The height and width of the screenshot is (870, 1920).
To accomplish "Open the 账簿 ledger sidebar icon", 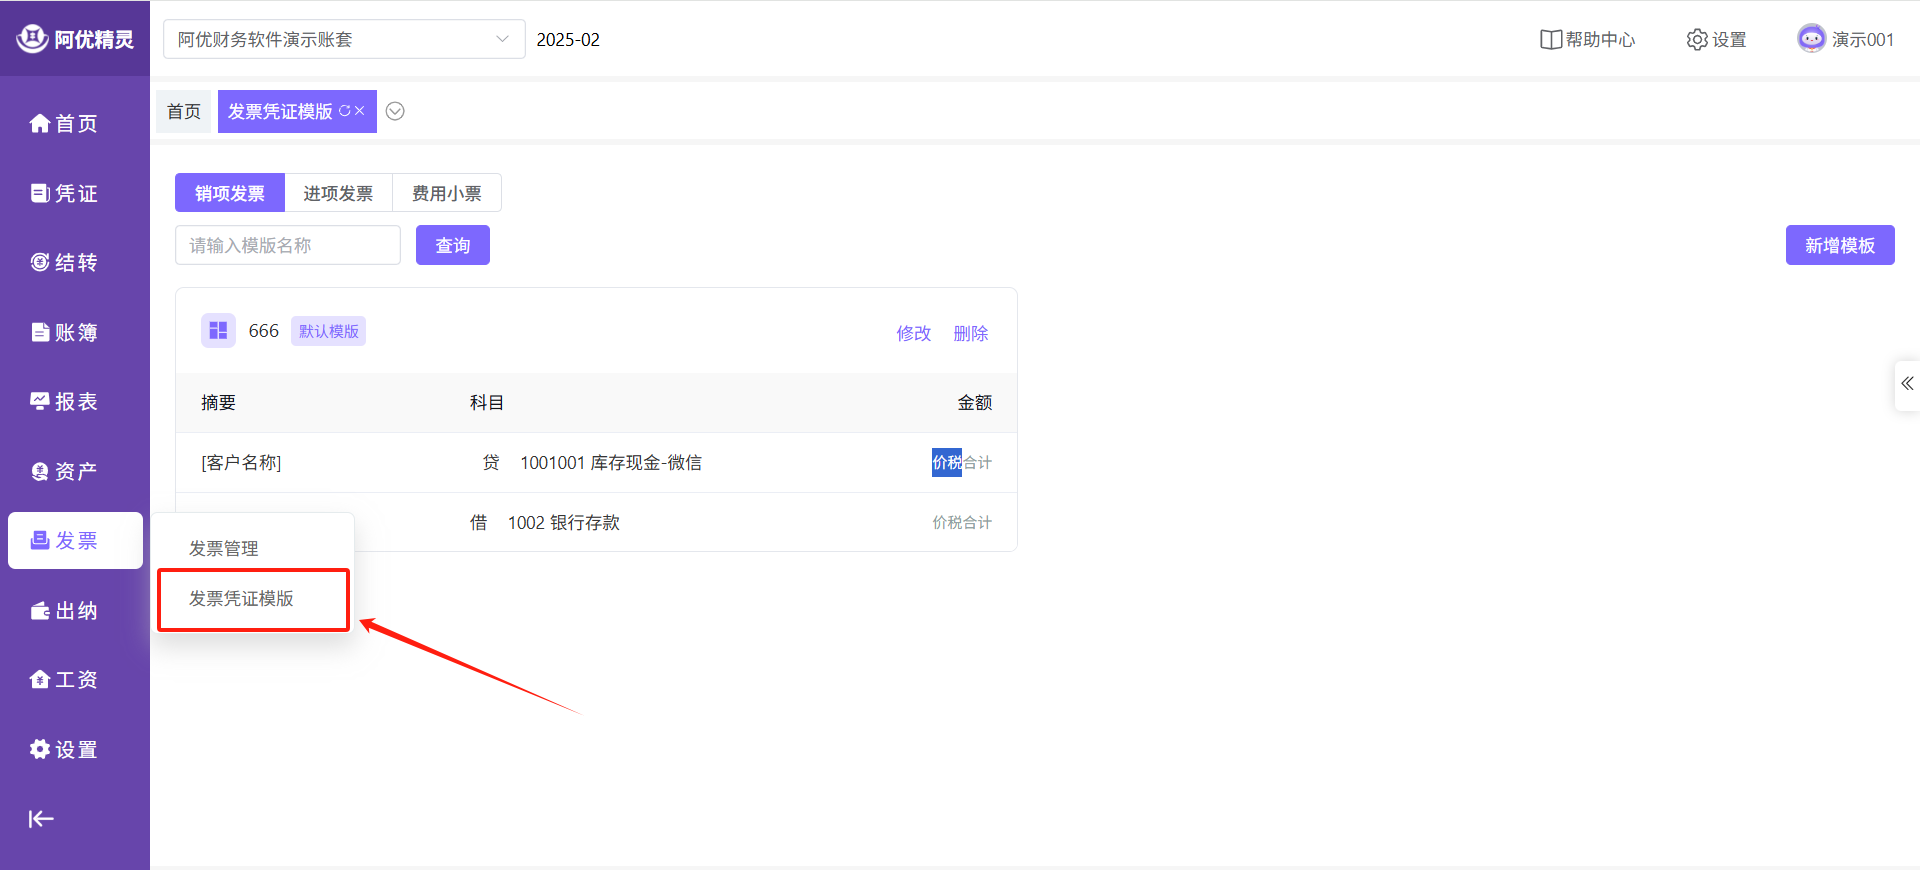I will click(40, 332).
